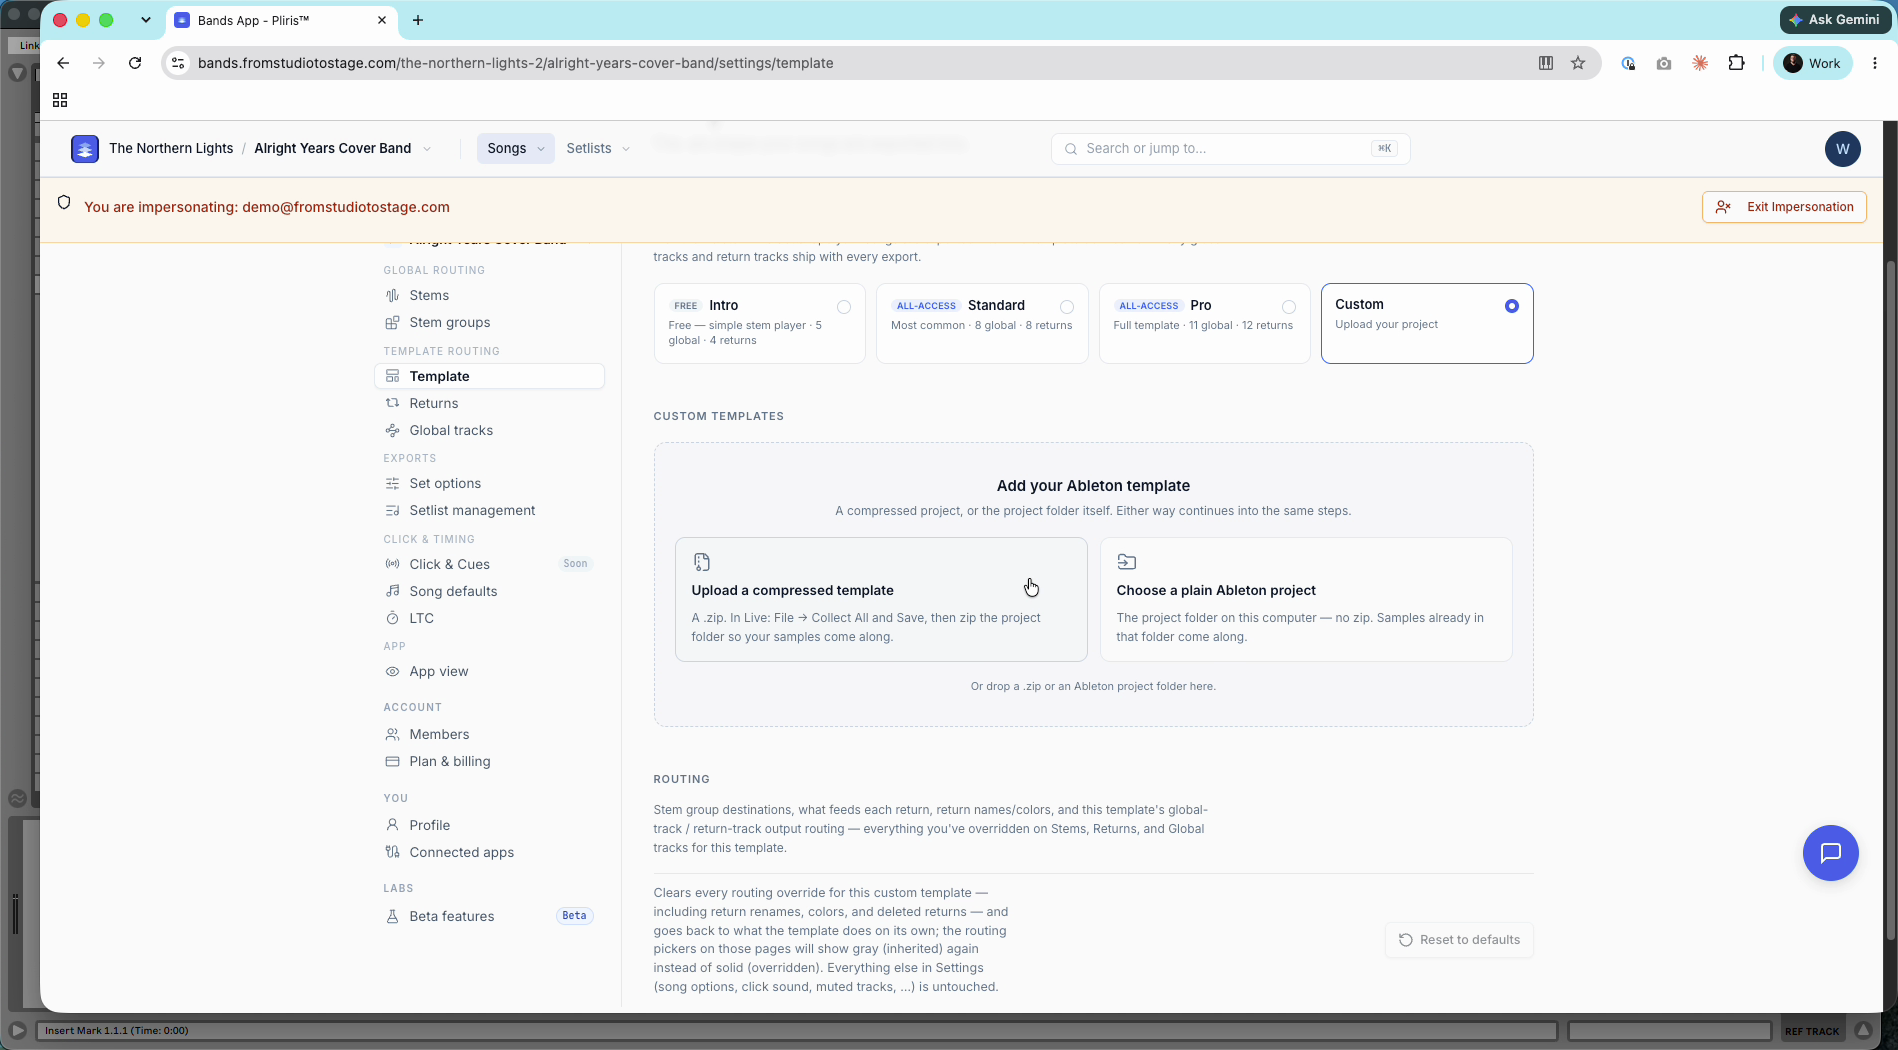Image resolution: width=1898 pixels, height=1050 pixels.
Task: Open Chrome three-dot menu
Action: [x=1875, y=63]
